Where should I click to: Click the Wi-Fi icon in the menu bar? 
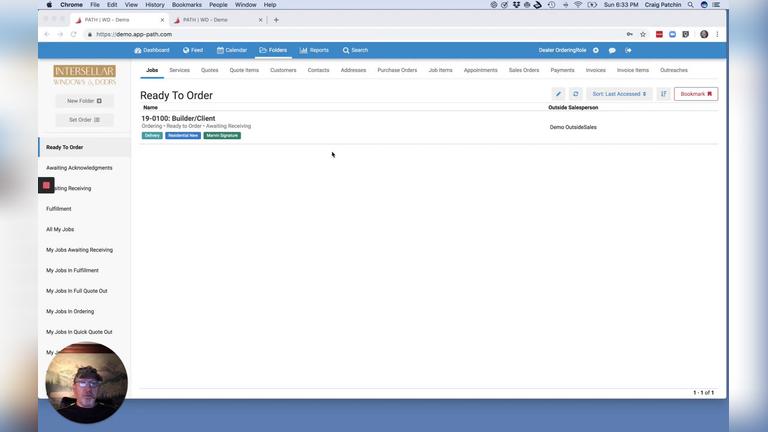(x=578, y=5)
